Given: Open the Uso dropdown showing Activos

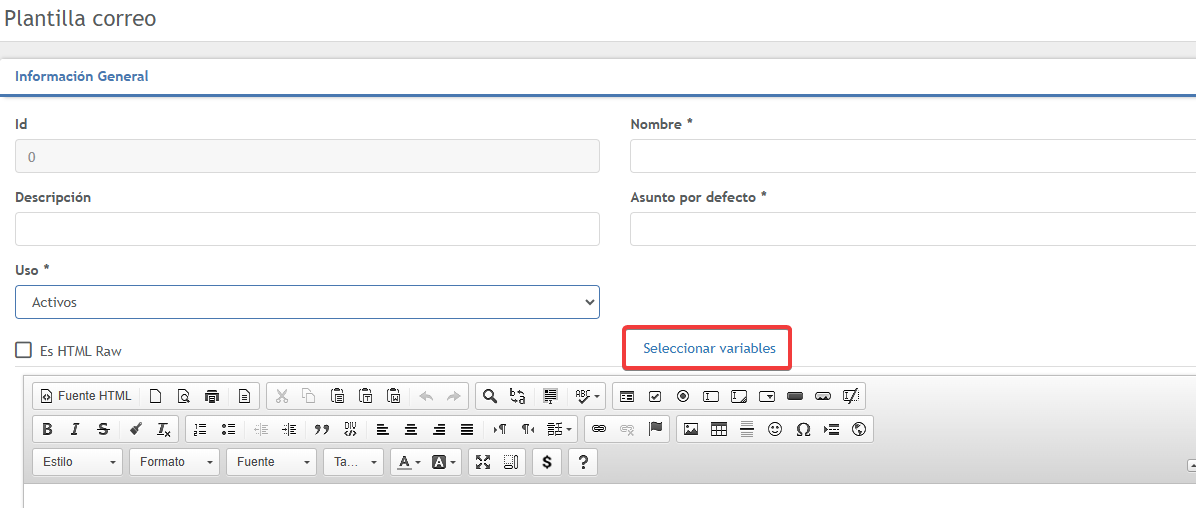Looking at the screenshot, I should click(x=307, y=302).
